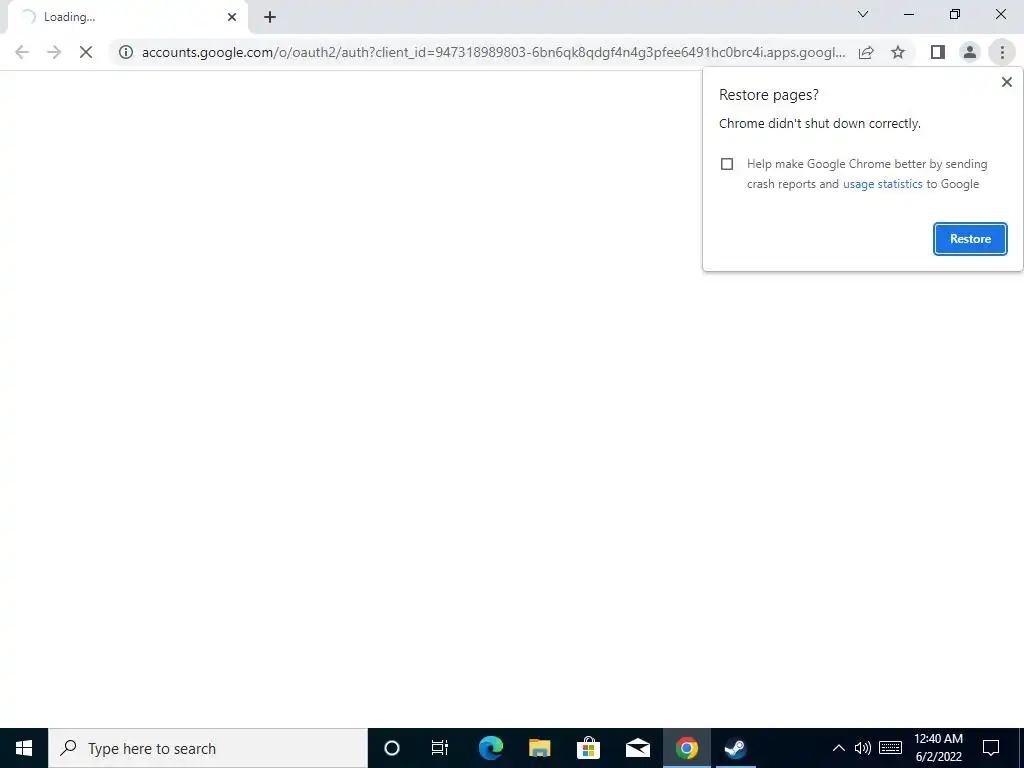Close the Loading tab
The width and height of the screenshot is (1024, 768).
(x=232, y=17)
